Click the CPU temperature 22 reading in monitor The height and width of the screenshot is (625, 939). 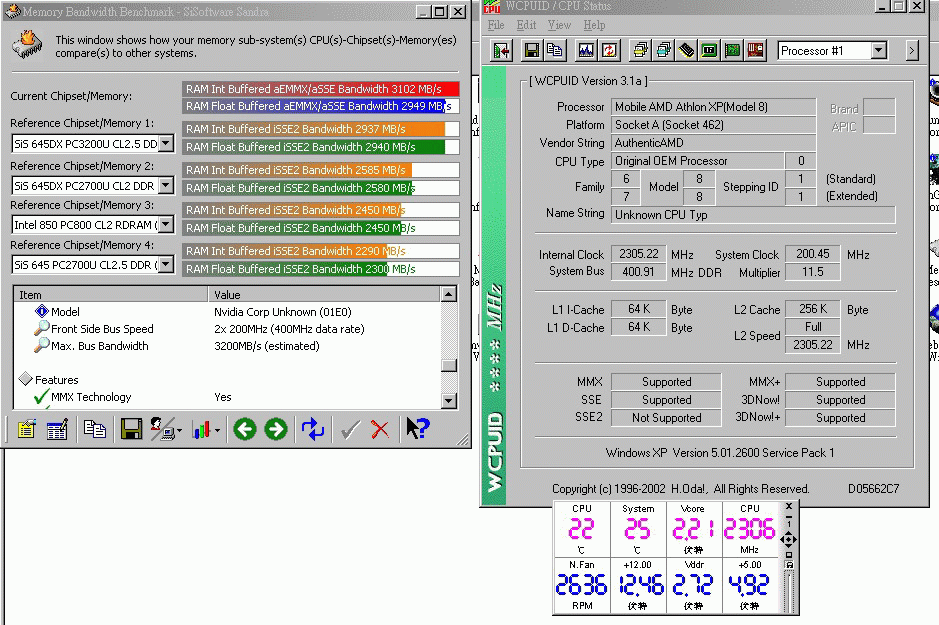[581, 529]
